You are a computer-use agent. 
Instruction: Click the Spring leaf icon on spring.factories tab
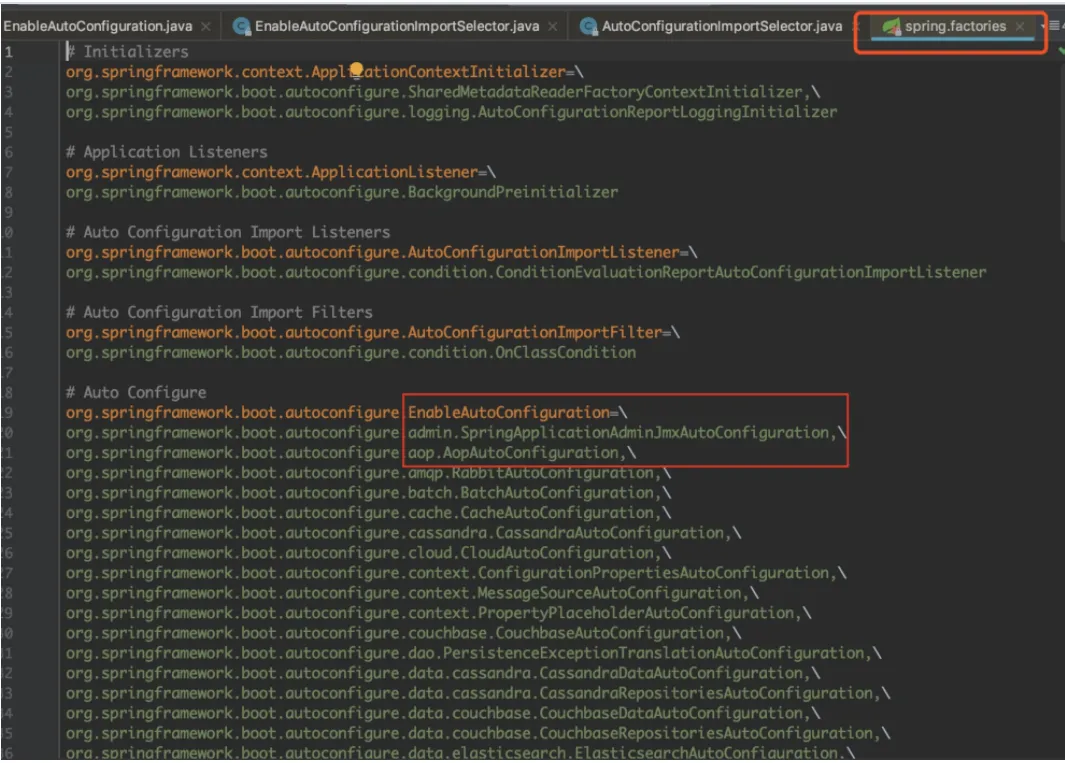tap(891, 26)
